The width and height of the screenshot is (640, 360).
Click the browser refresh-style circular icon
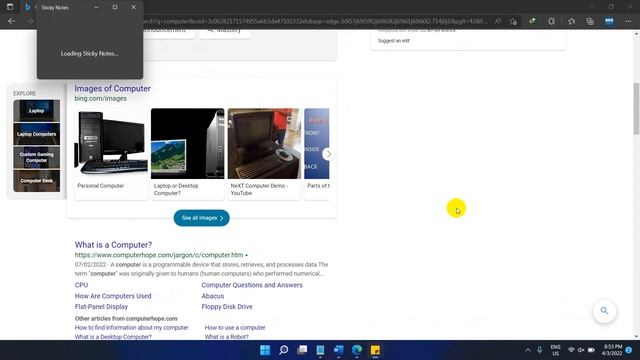point(551,21)
